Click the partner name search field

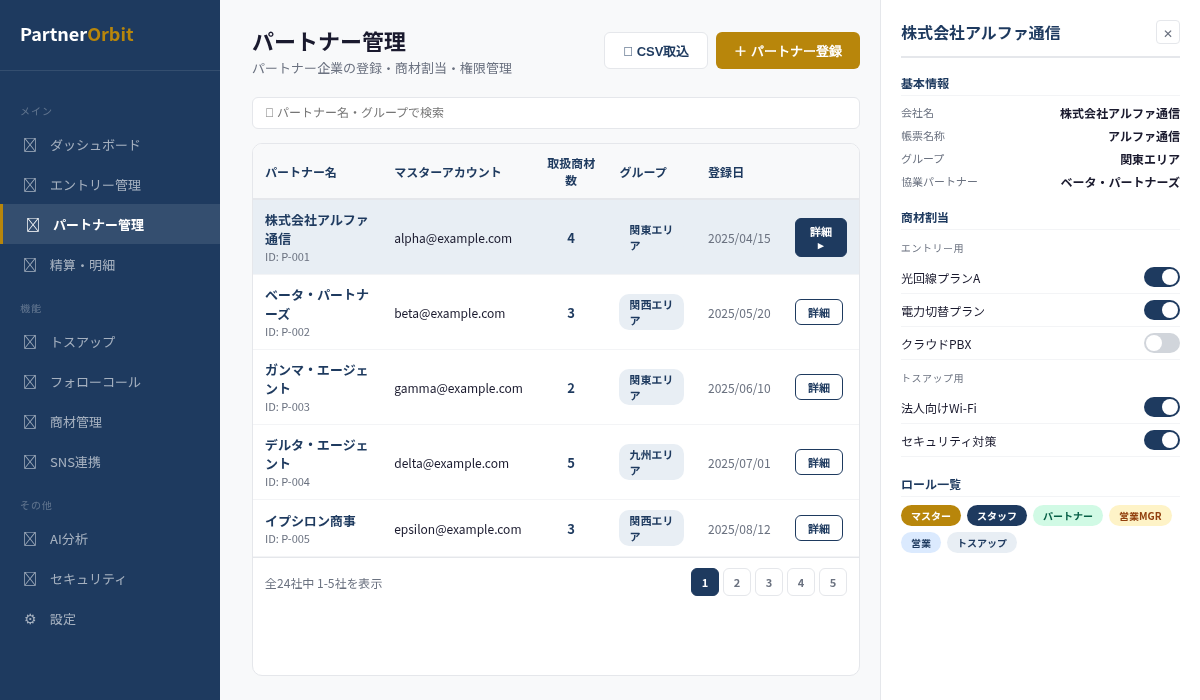click(x=555, y=113)
